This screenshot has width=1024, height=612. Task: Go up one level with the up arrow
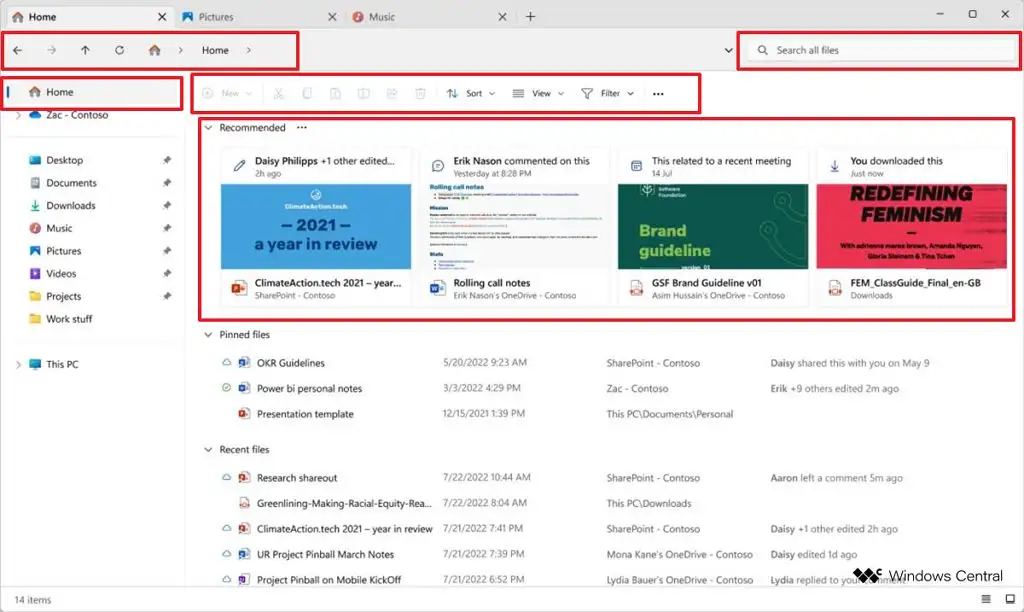pos(85,49)
